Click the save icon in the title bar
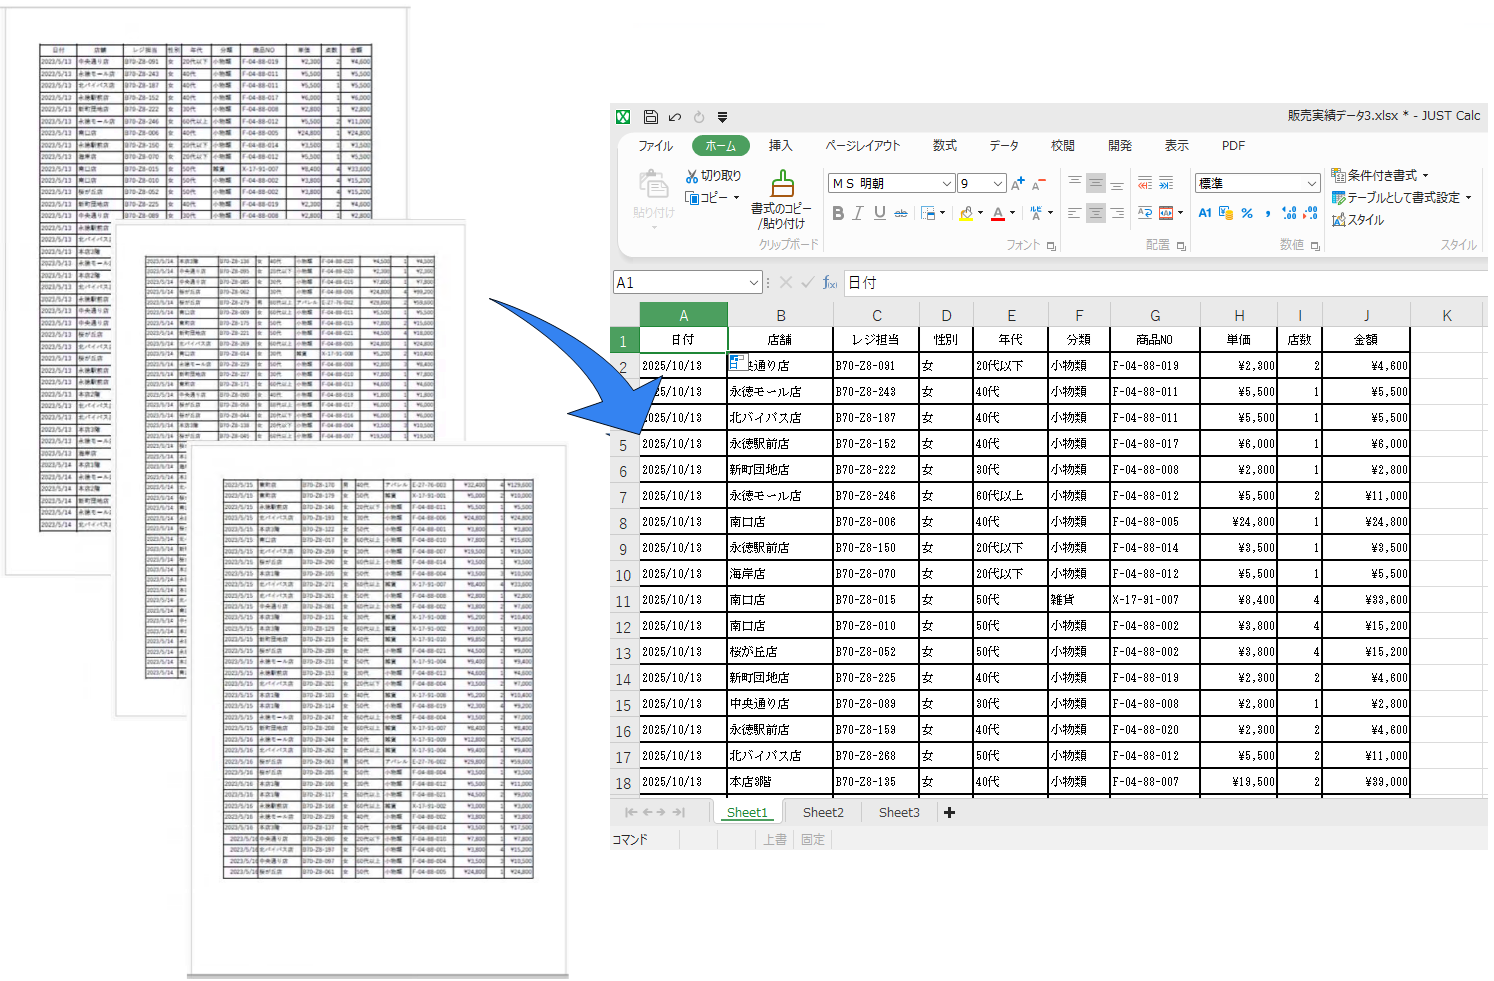Screen dimensions: 1494x981 pos(650,117)
